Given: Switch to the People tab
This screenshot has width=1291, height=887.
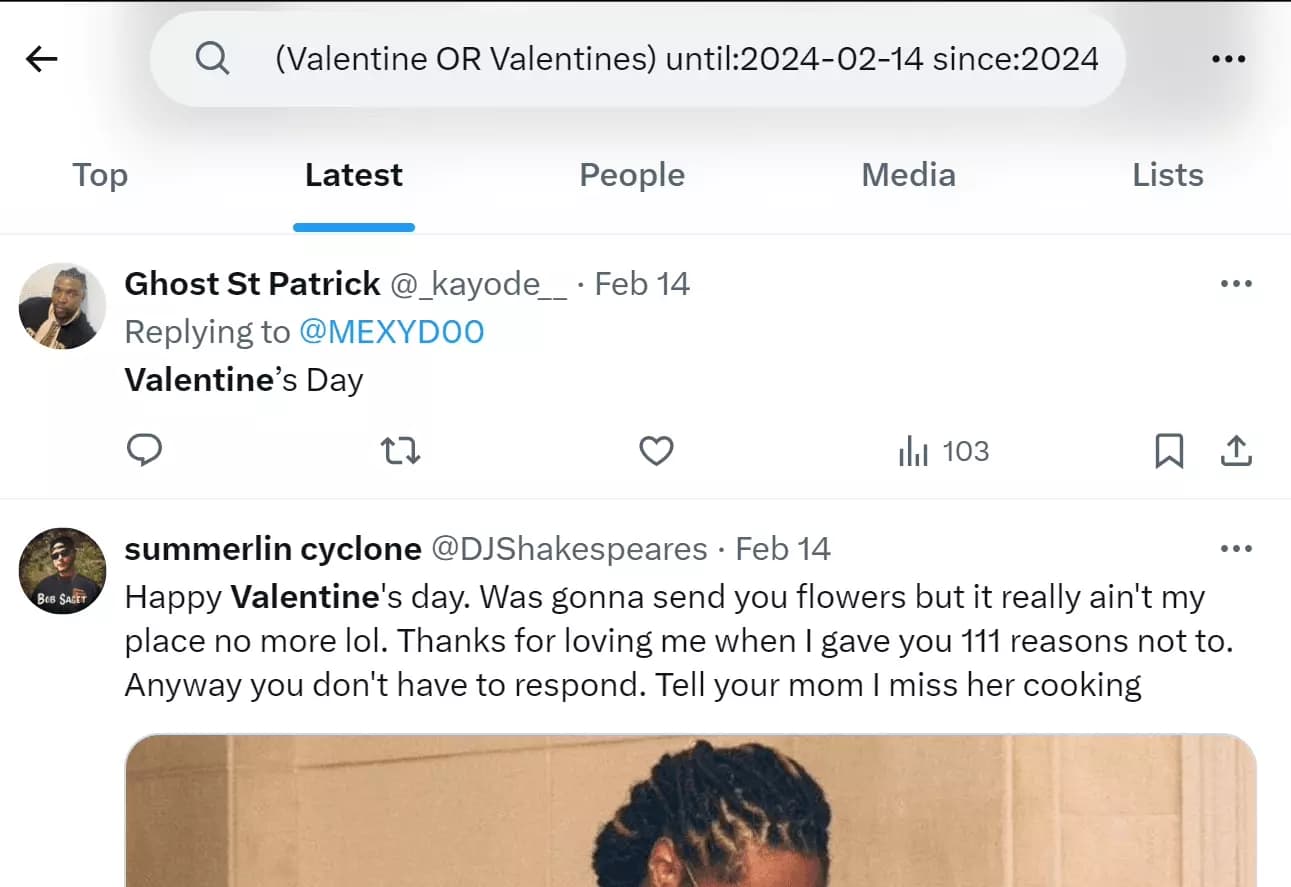Looking at the screenshot, I should (632, 175).
